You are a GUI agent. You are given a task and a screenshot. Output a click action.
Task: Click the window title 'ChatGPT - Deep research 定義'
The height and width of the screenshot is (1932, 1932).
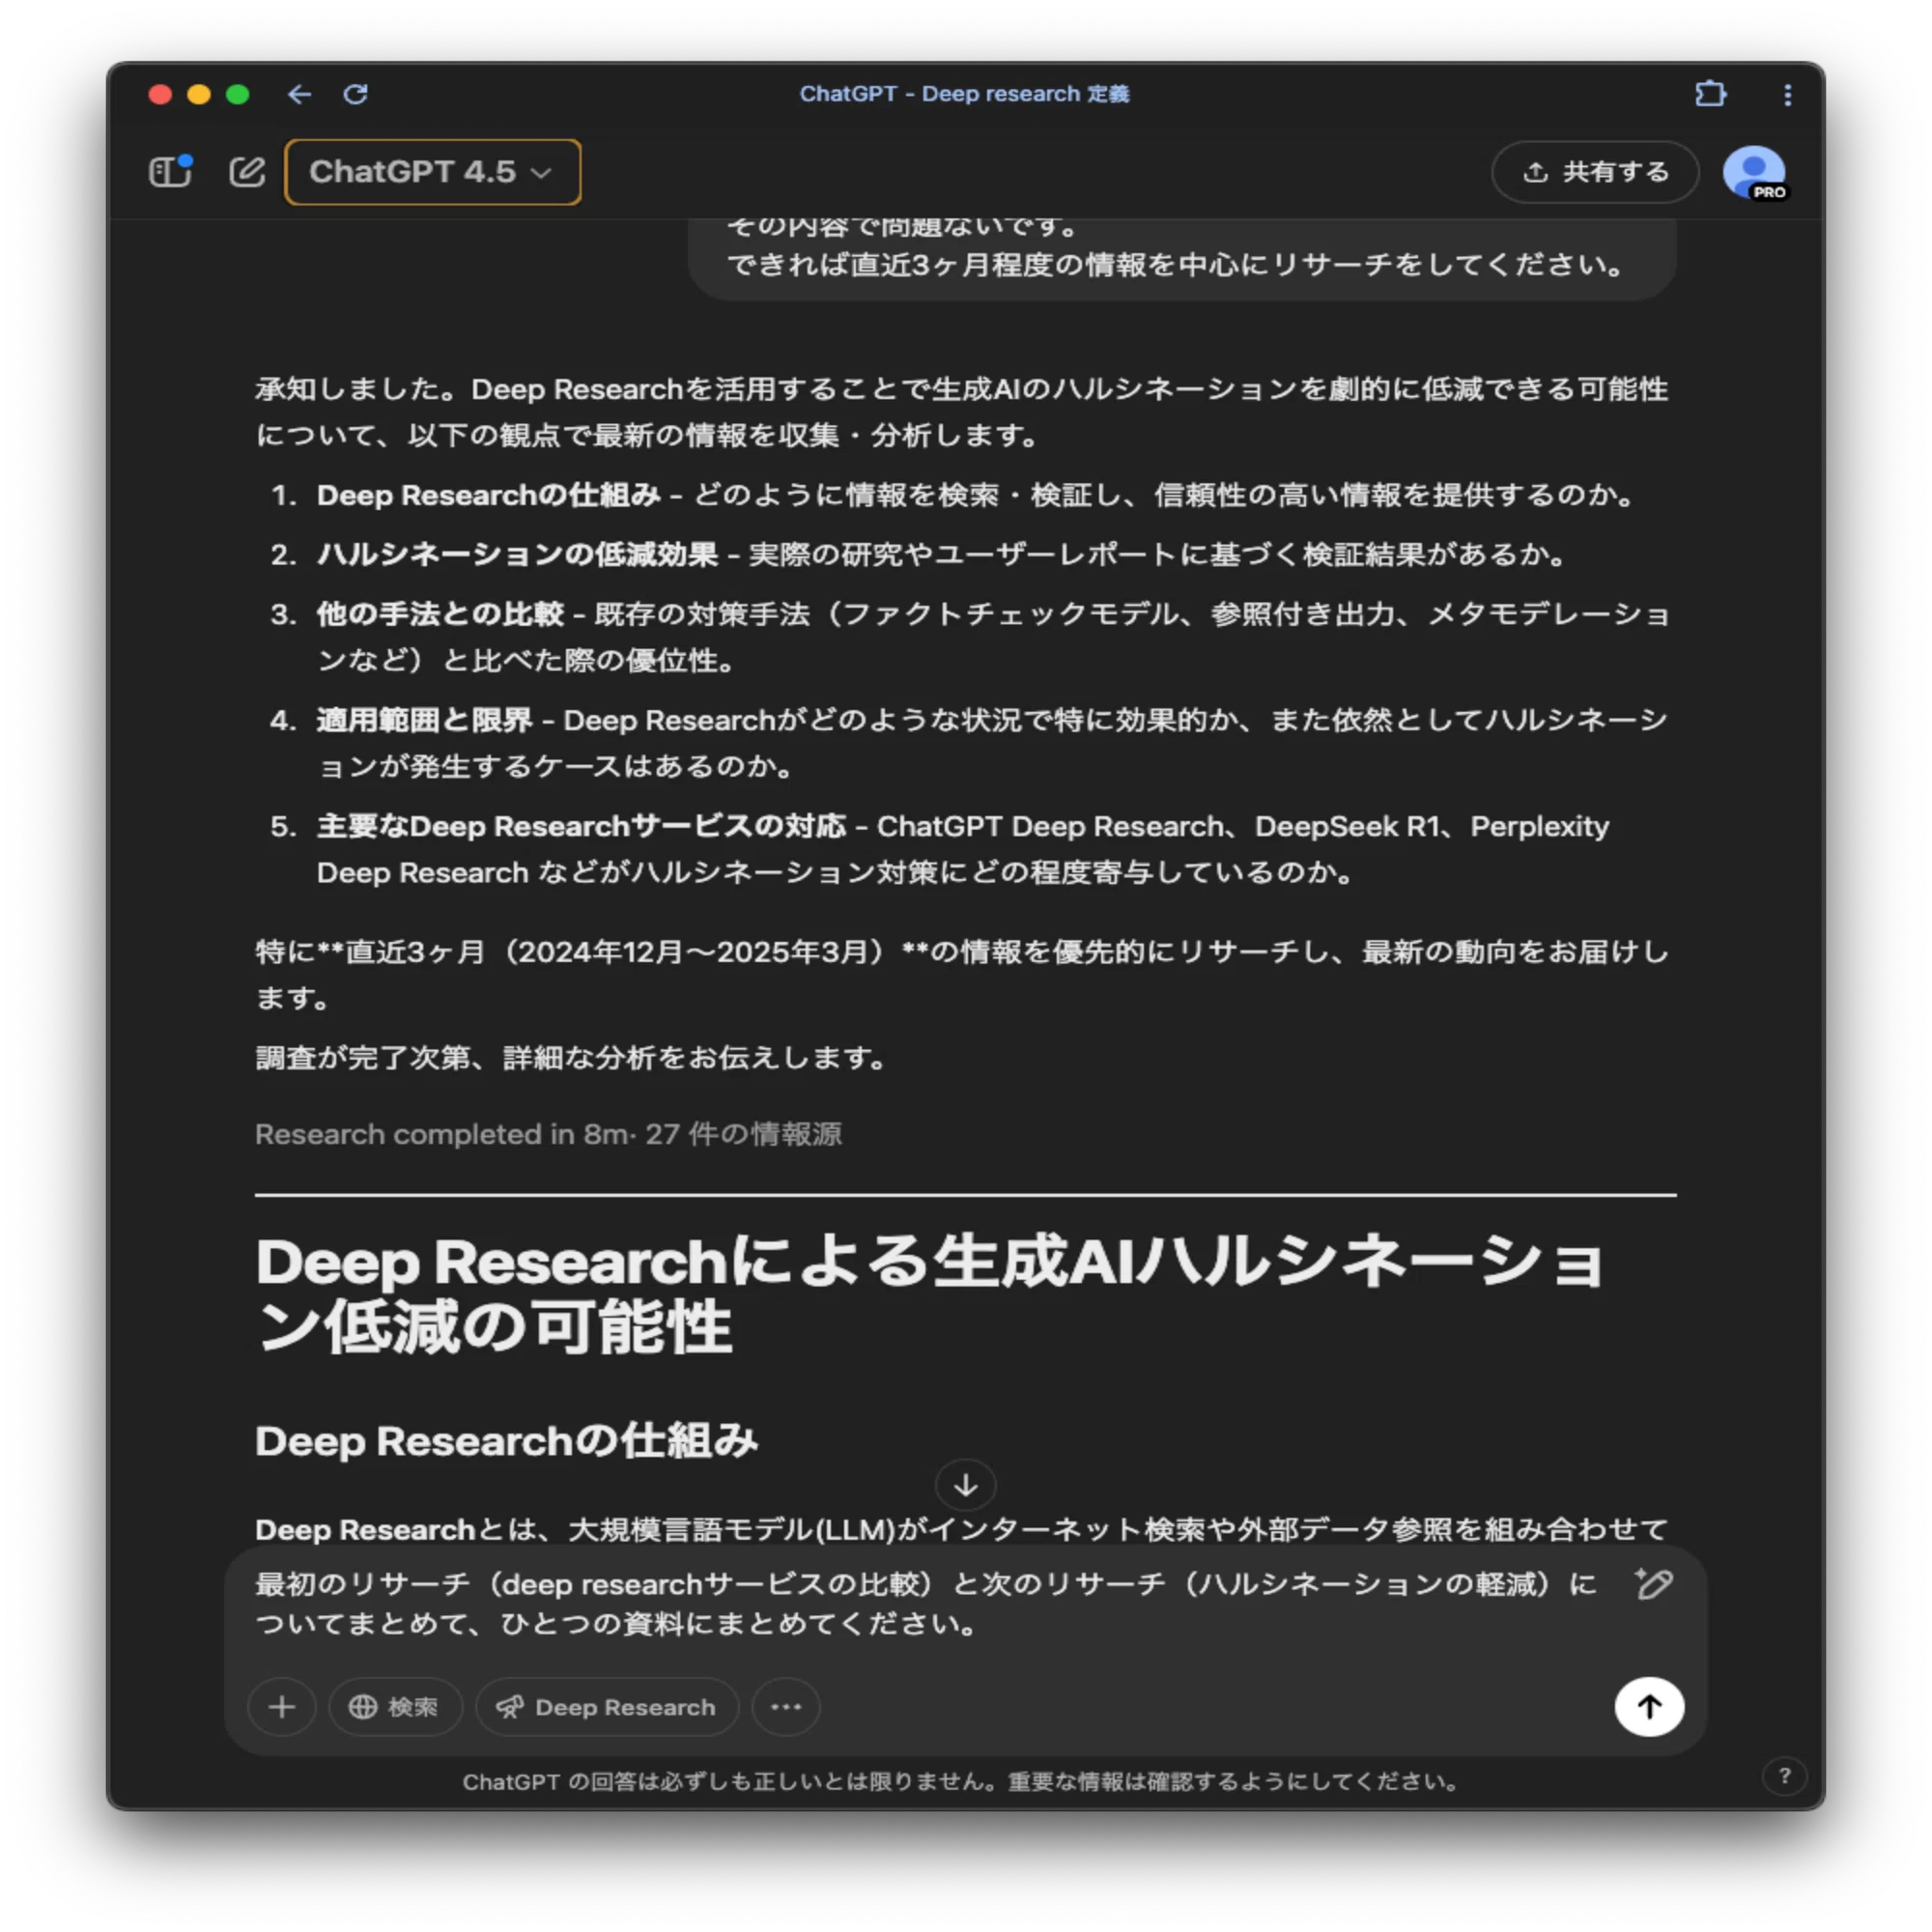[x=964, y=94]
